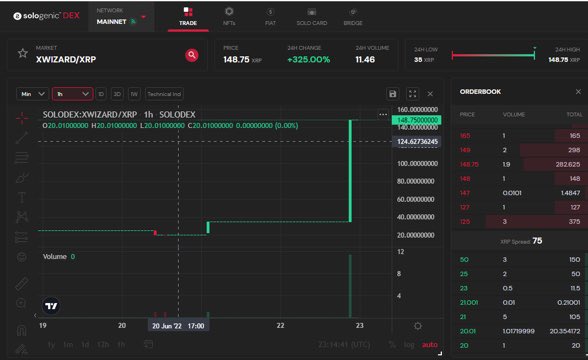Screen dimensions: 588x360
Task: Select buy order at price 25
Action: 520,274
